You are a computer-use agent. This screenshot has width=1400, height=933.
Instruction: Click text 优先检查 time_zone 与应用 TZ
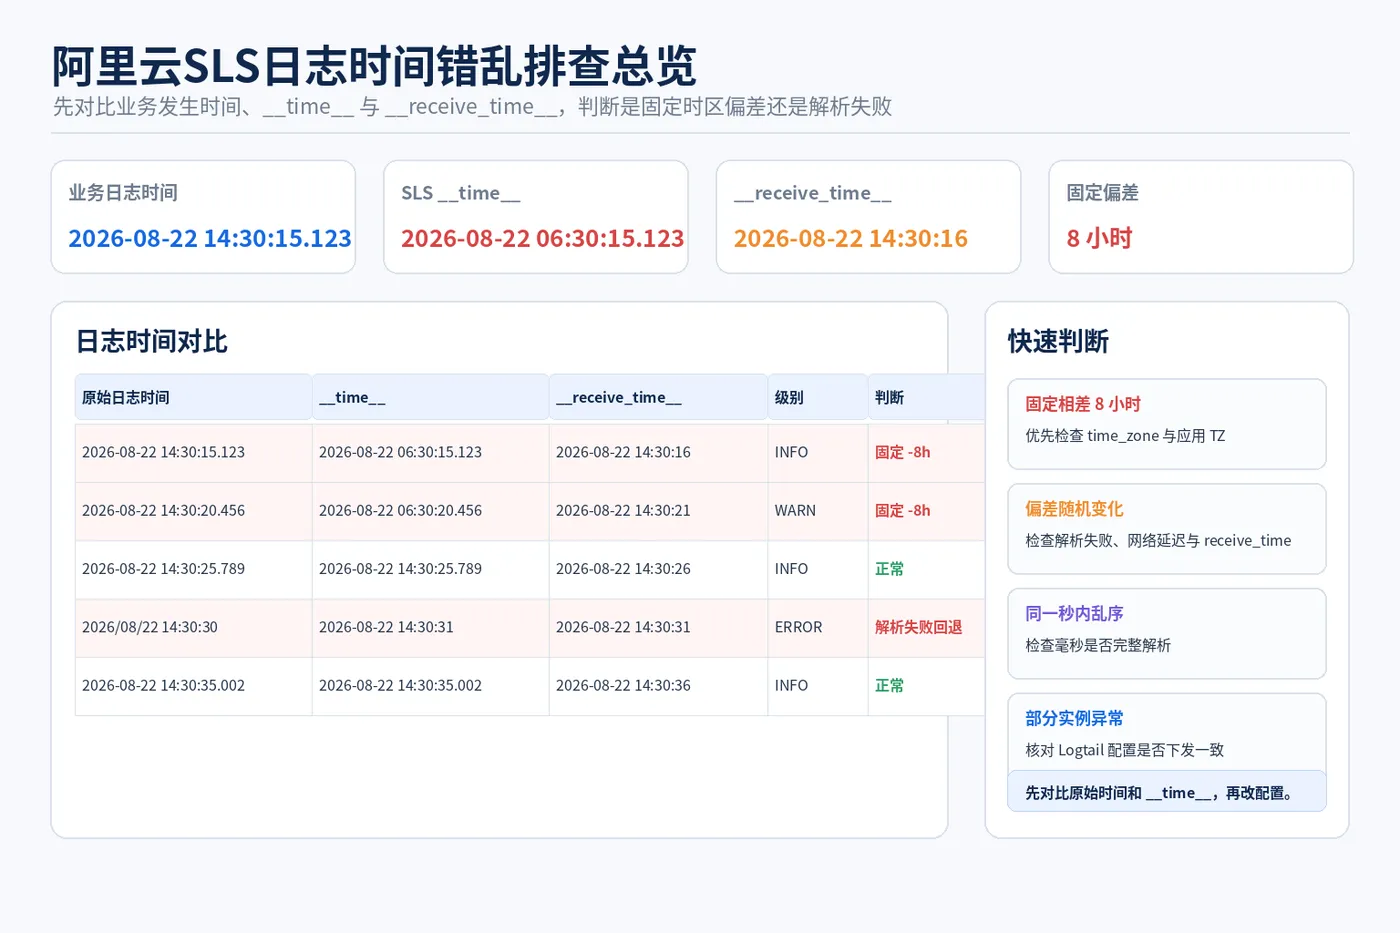[x=1125, y=435]
